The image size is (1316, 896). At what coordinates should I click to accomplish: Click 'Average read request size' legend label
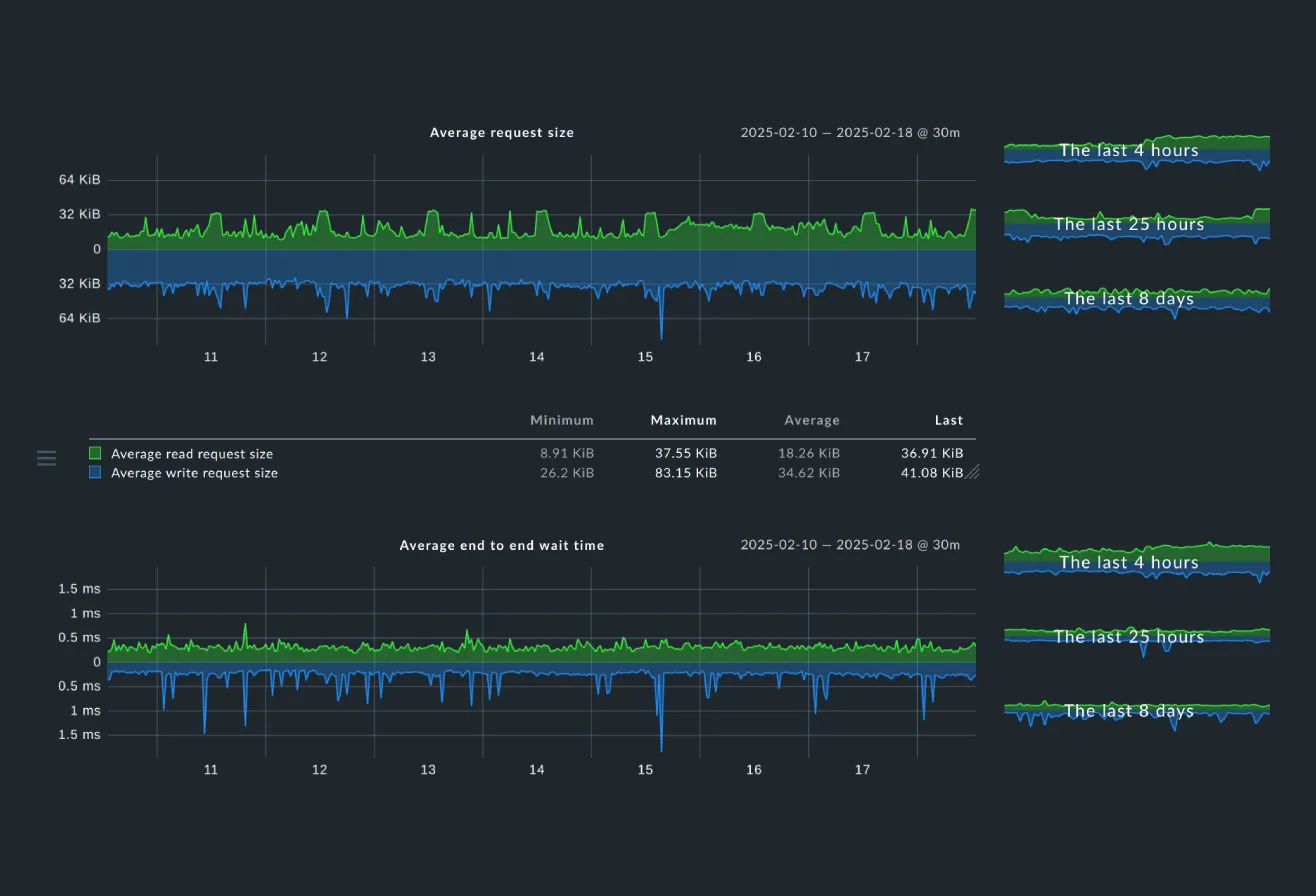pyautogui.click(x=192, y=454)
